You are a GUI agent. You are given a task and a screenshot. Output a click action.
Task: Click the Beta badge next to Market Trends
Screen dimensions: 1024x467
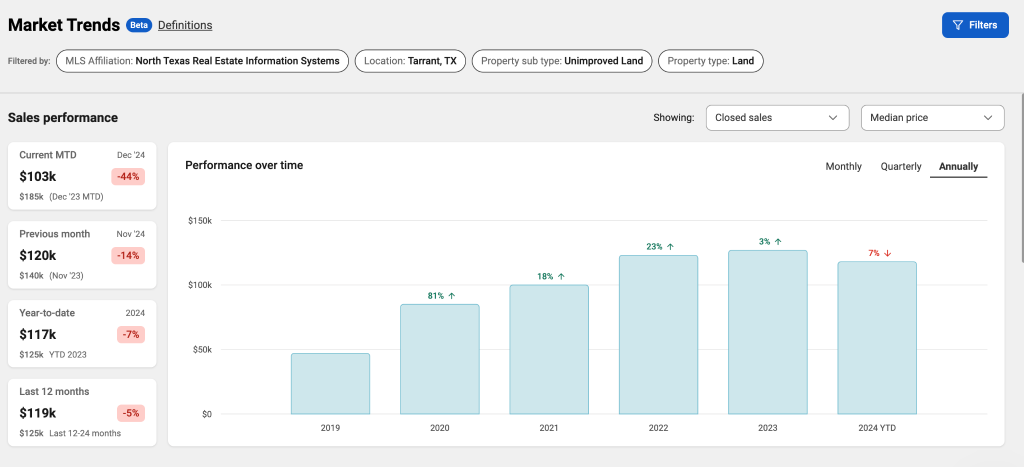(x=139, y=25)
